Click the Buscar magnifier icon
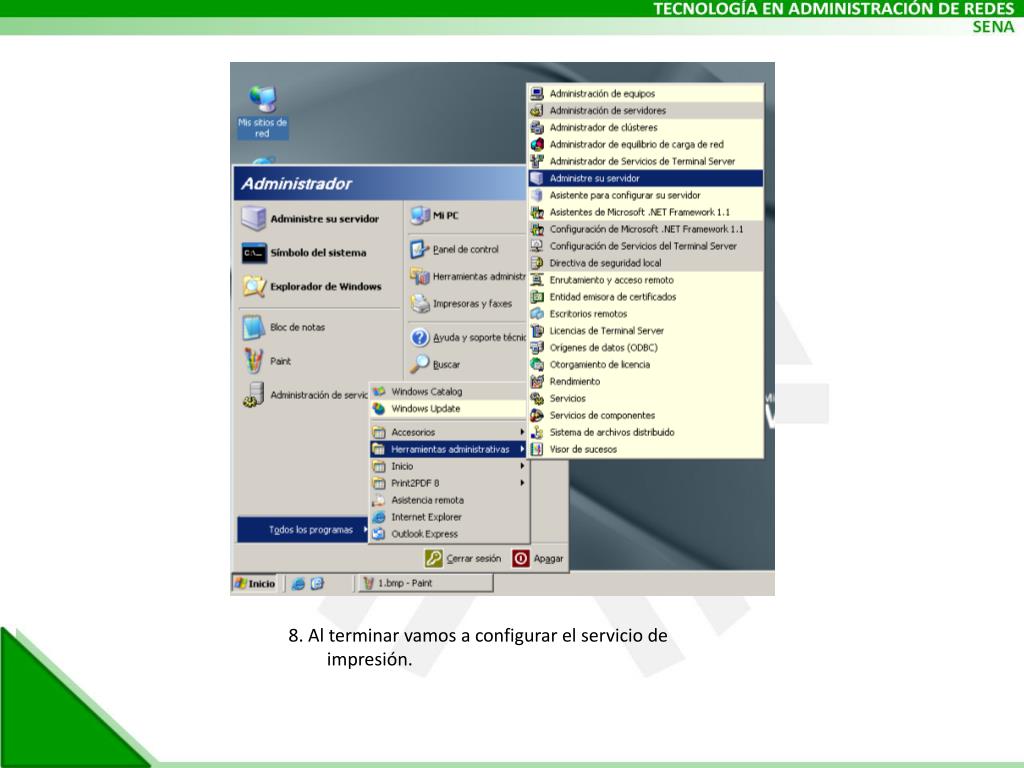 [419, 364]
